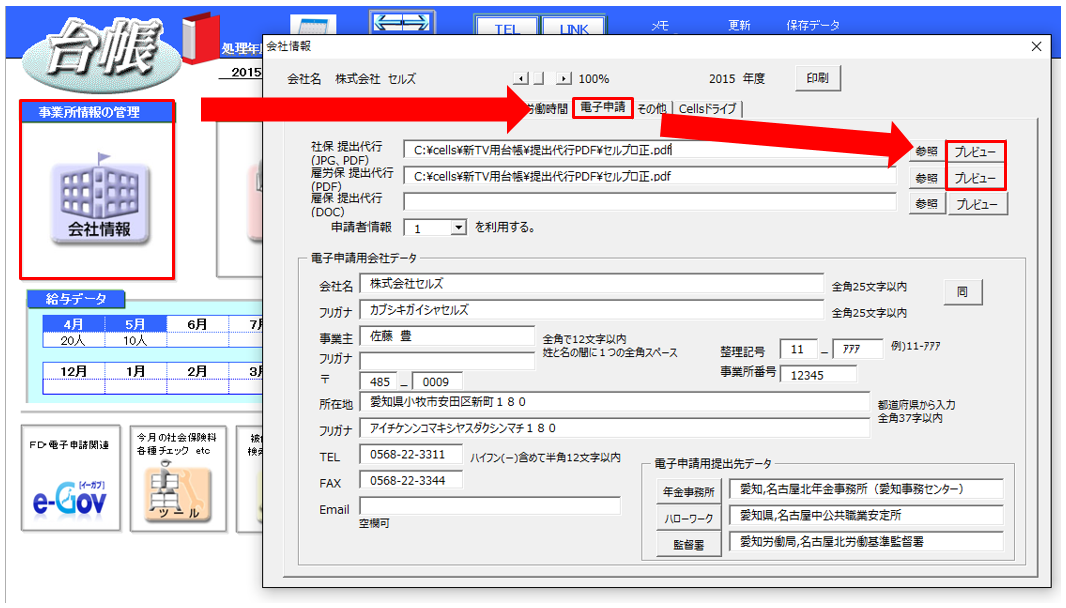1066x608 pixels.
Task: Click the フリガナ field with アイチケンコマキシ
Action: (x=615, y=428)
